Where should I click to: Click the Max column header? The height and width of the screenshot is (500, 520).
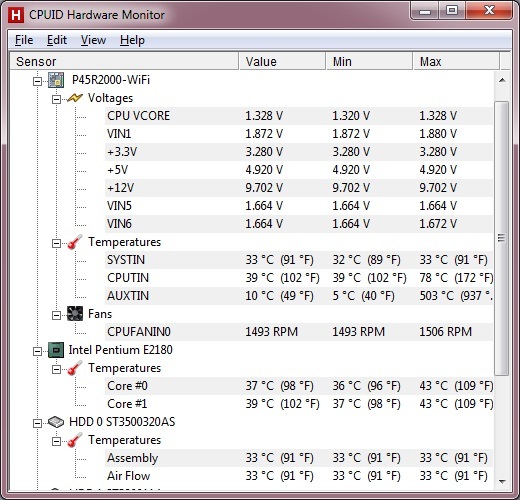point(456,61)
